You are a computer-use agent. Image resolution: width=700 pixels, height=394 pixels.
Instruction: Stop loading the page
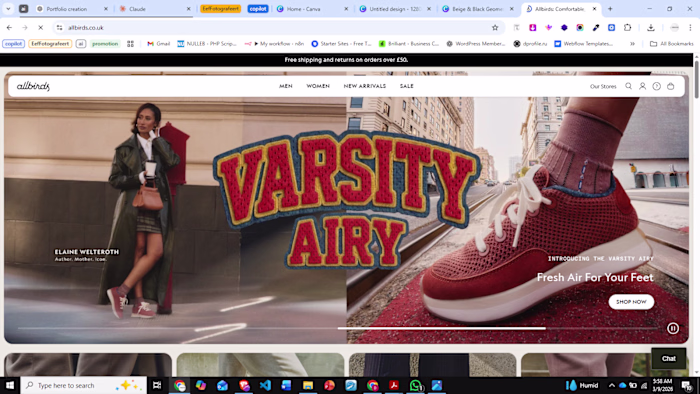click(x=40, y=28)
